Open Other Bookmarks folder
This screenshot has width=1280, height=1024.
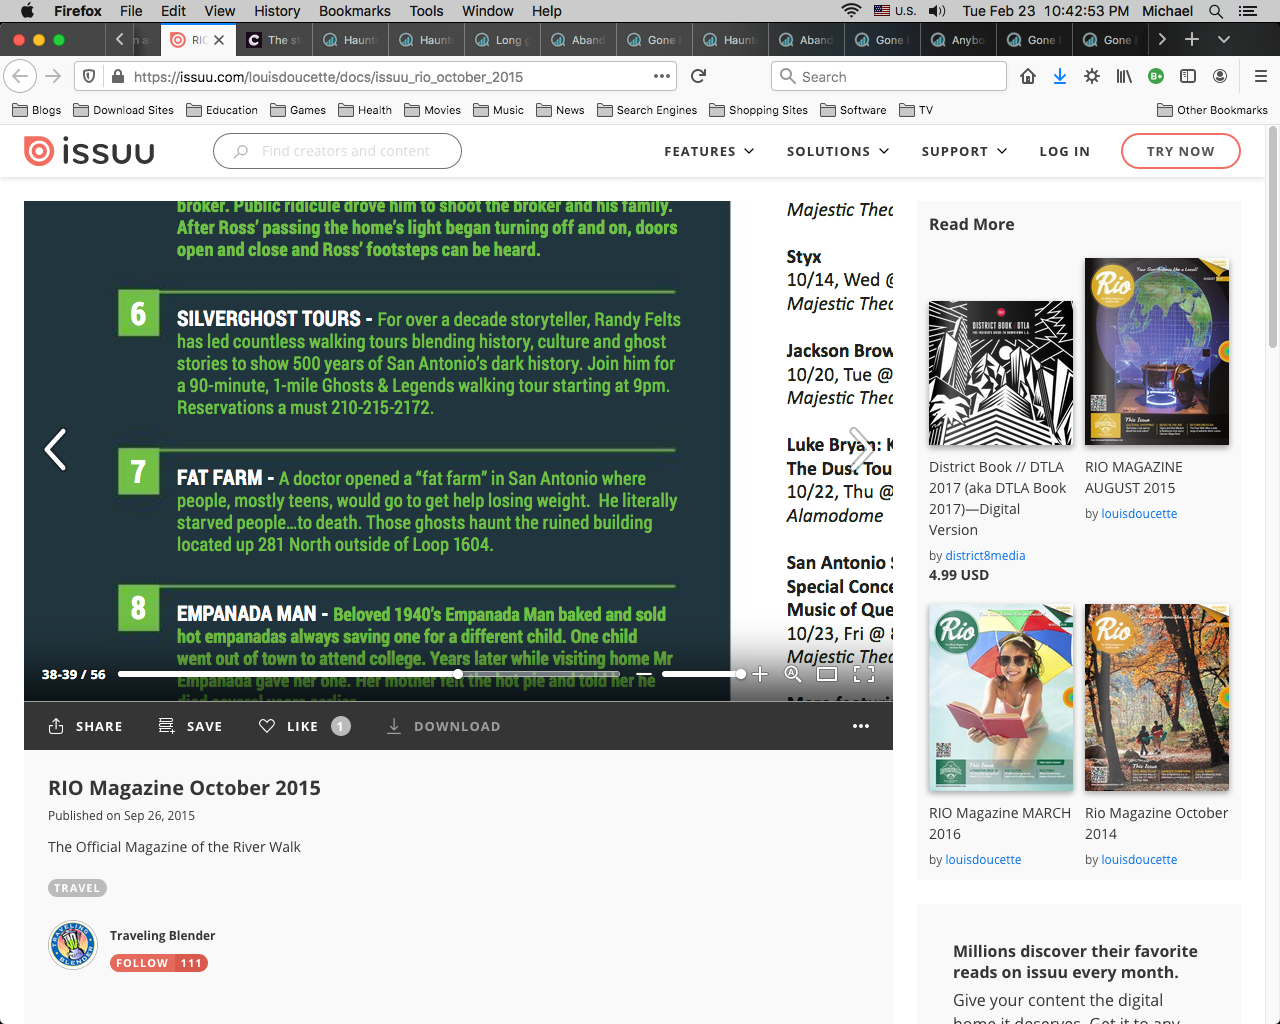click(1212, 110)
